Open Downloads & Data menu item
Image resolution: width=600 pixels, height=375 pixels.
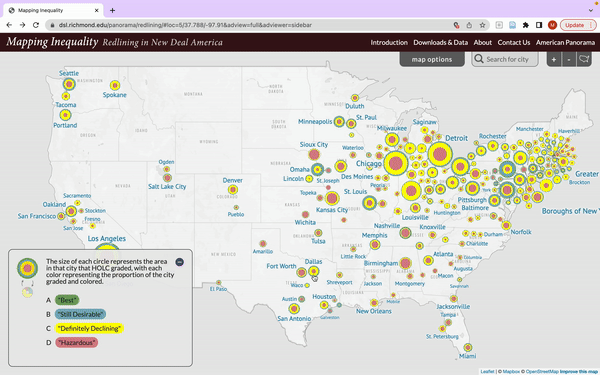click(440, 42)
